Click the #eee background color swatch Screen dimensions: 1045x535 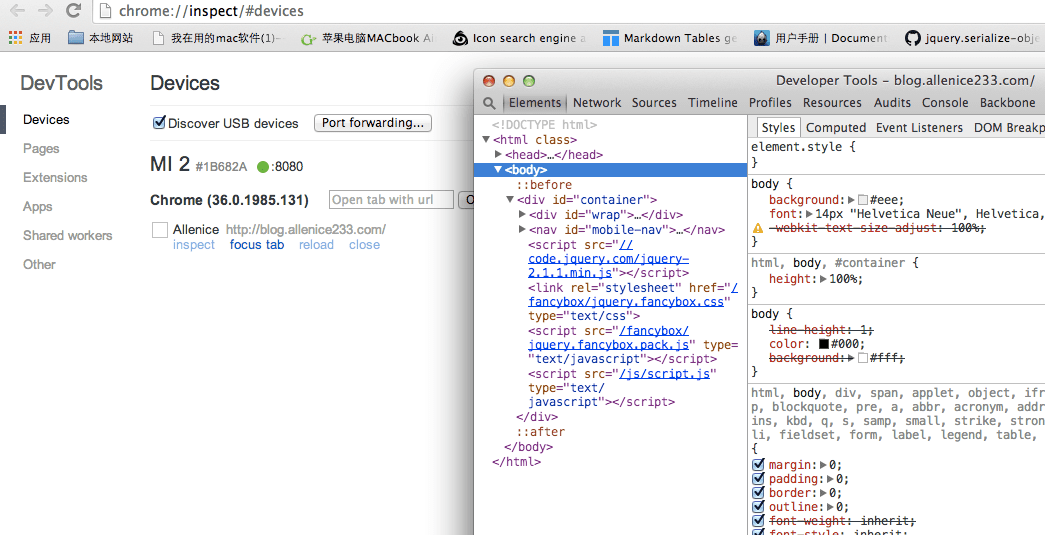(862, 200)
